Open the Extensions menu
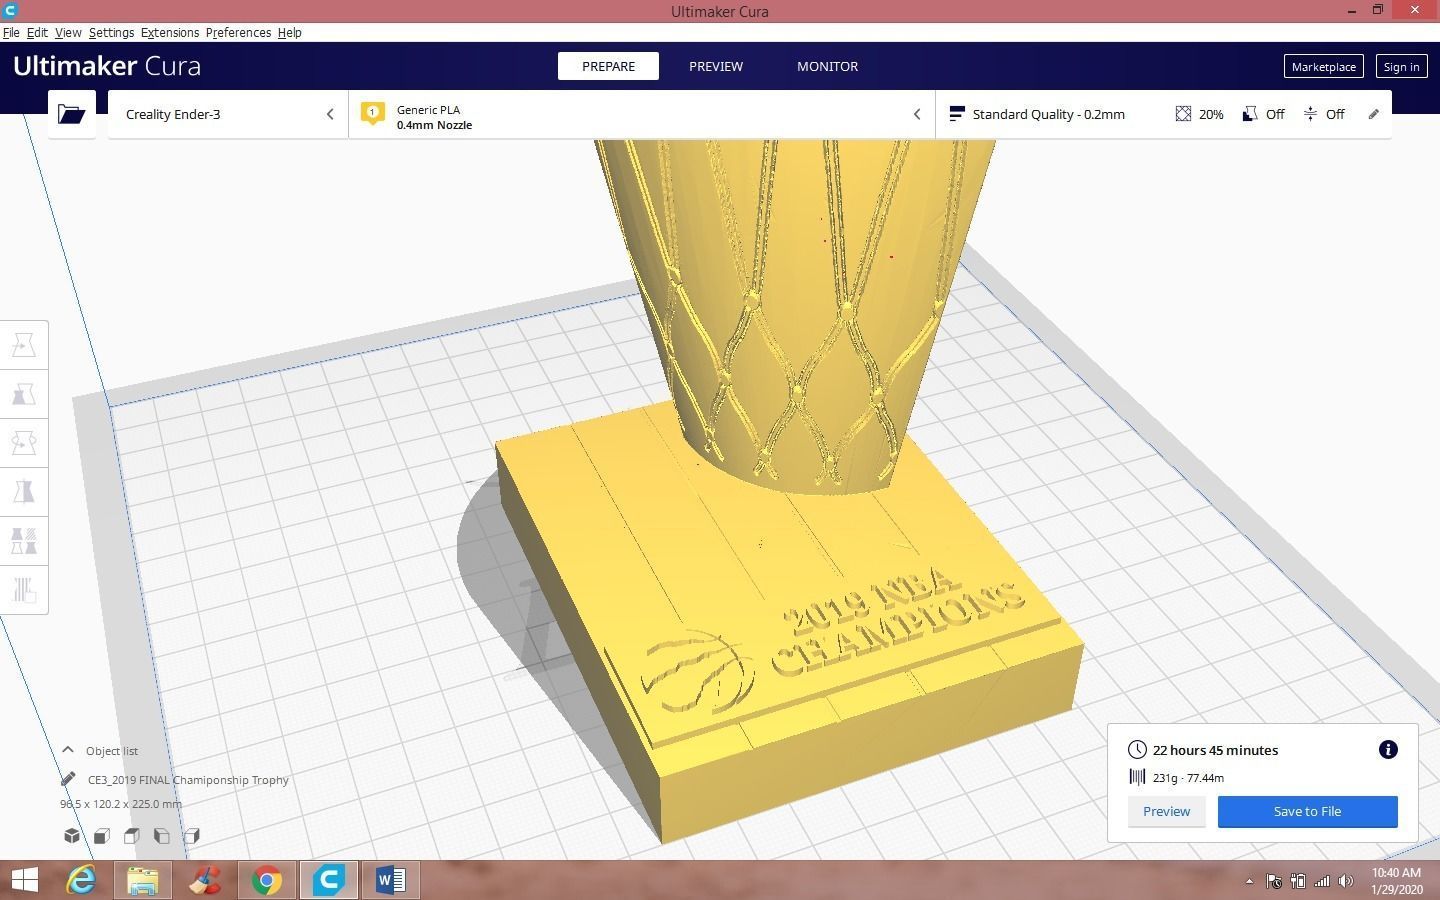Image resolution: width=1440 pixels, height=900 pixels. point(170,32)
